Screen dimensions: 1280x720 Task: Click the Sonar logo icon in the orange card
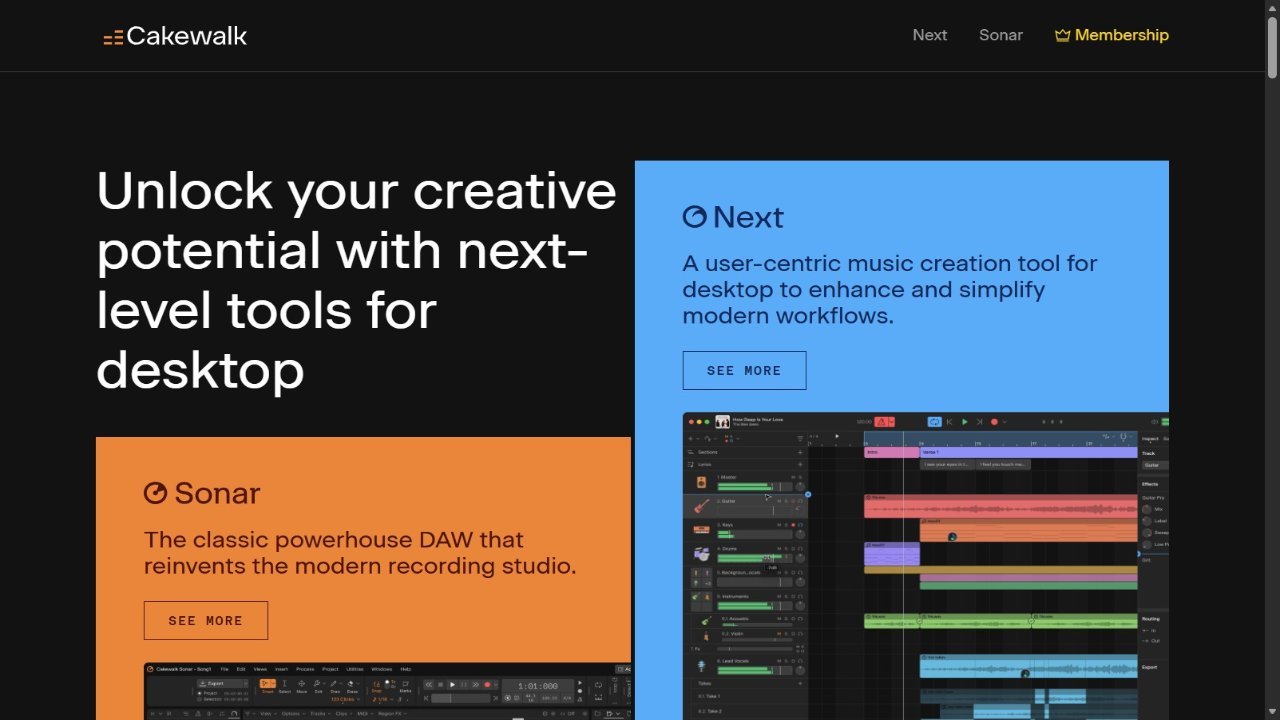155,492
